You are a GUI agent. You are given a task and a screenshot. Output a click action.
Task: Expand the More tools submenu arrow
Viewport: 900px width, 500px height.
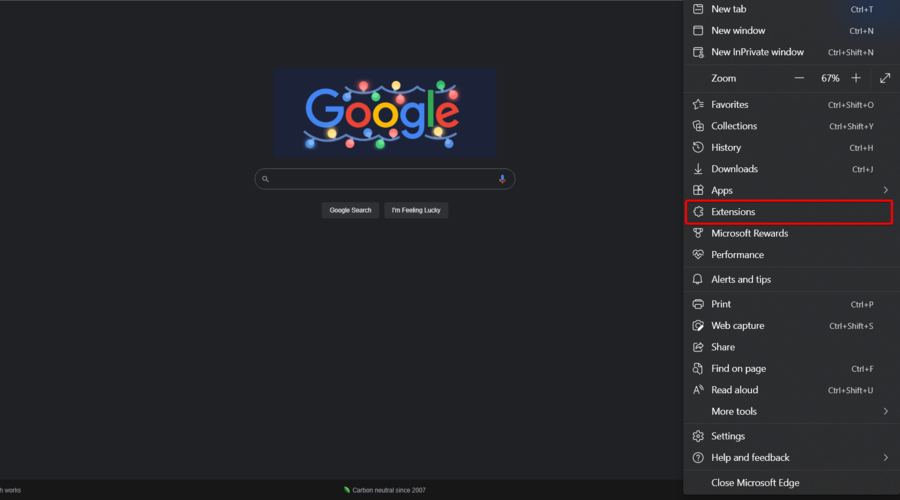(886, 411)
